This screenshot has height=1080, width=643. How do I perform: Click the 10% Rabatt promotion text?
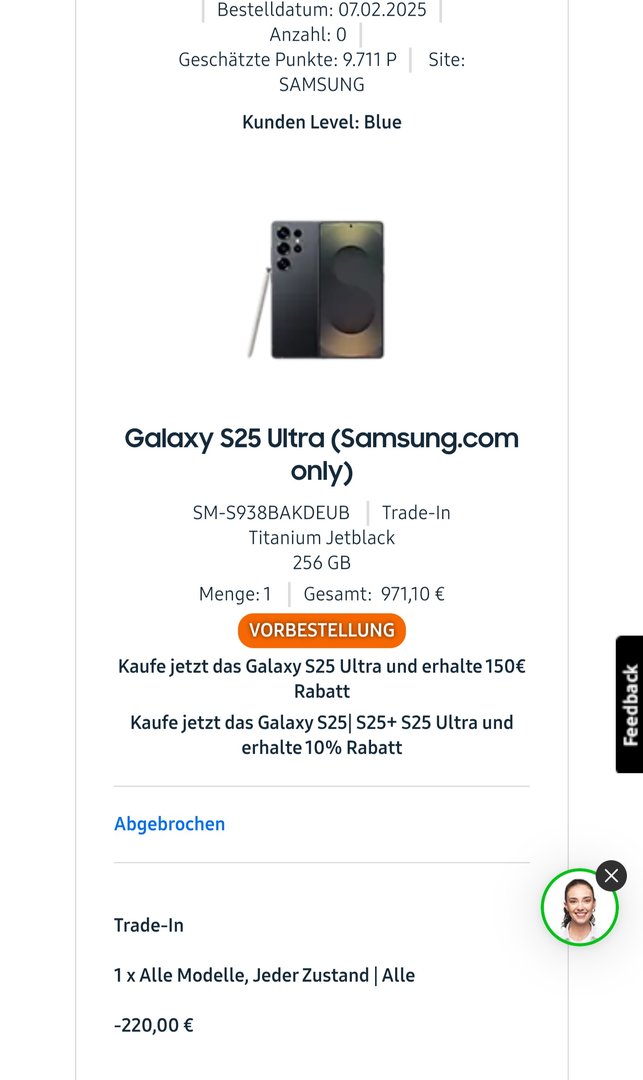click(322, 735)
